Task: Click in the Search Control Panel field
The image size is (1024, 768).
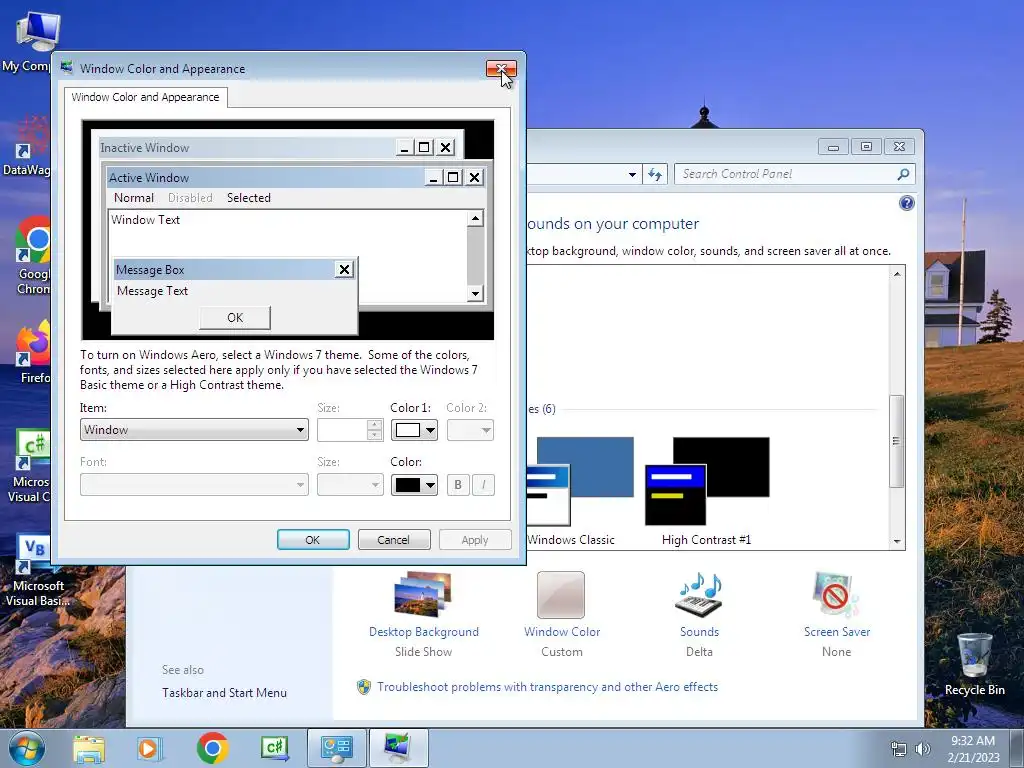Action: tap(786, 174)
